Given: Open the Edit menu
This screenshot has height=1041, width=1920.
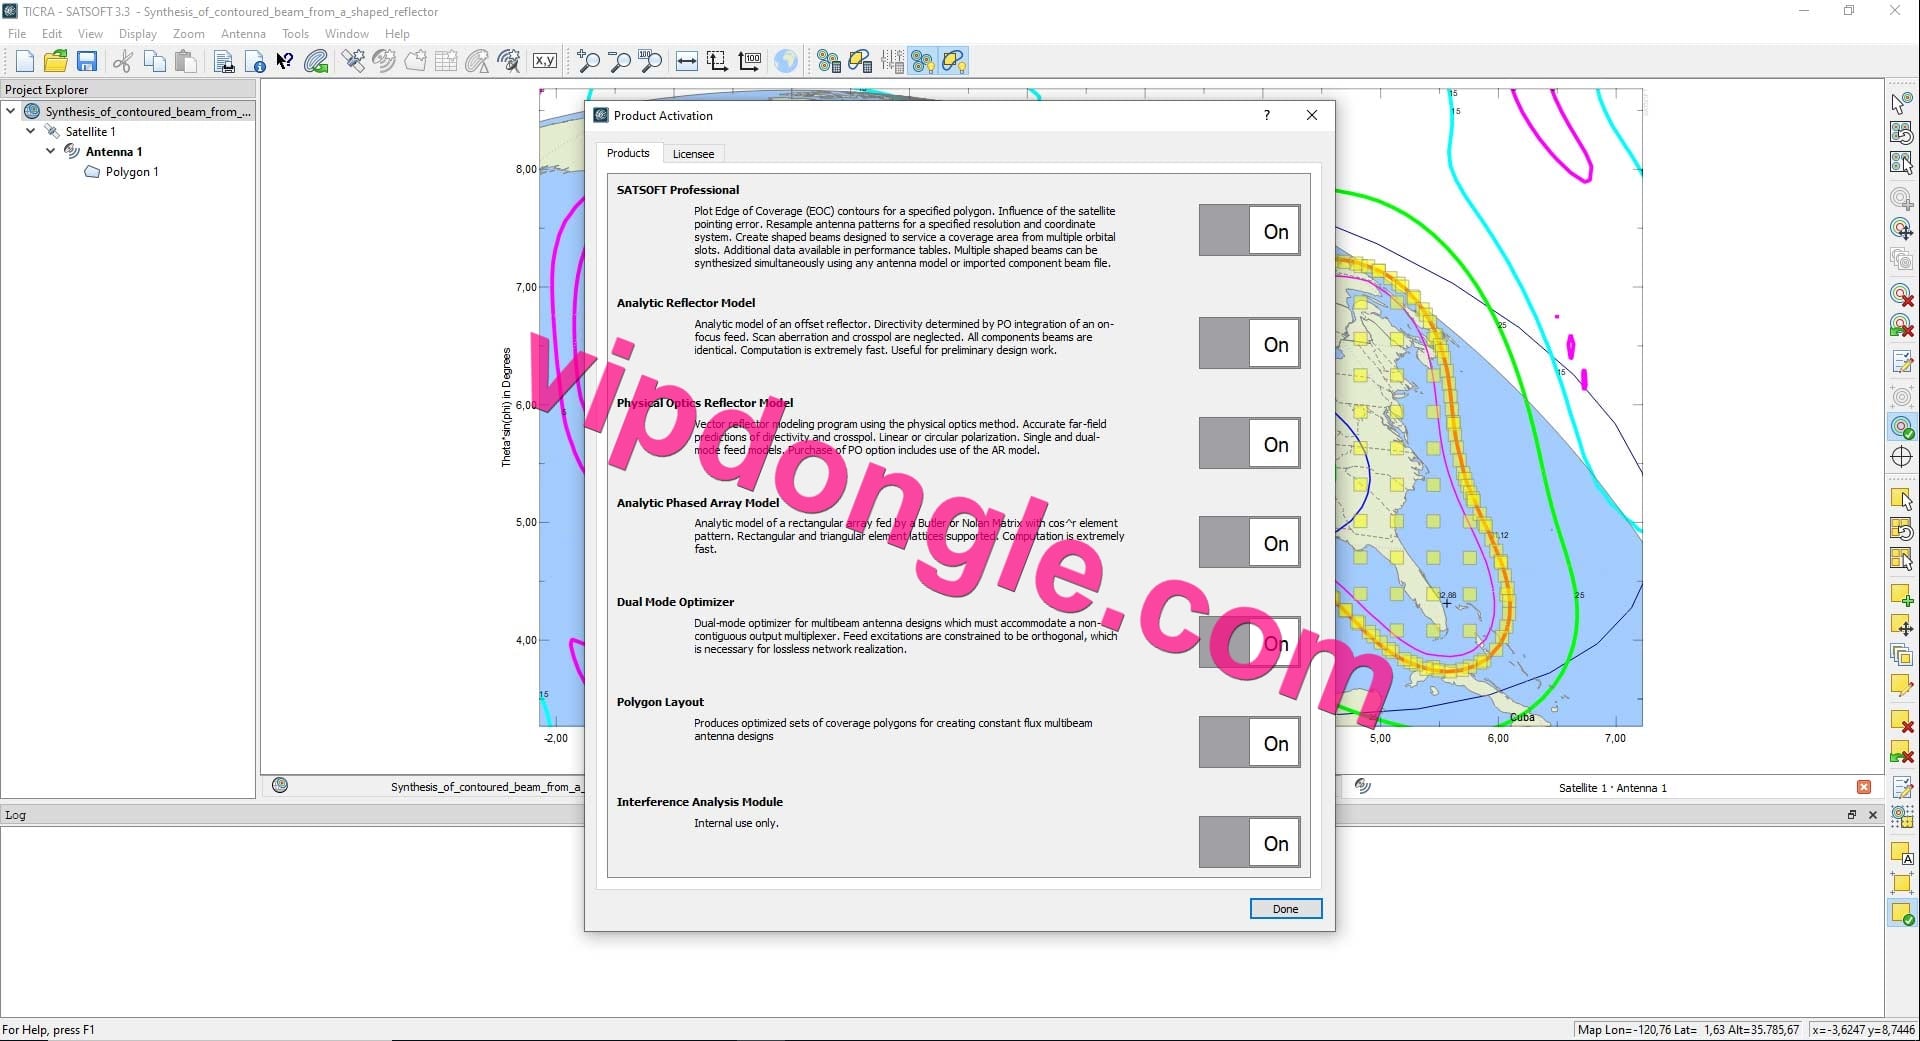Looking at the screenshot, I should click(x=52, y=33).
